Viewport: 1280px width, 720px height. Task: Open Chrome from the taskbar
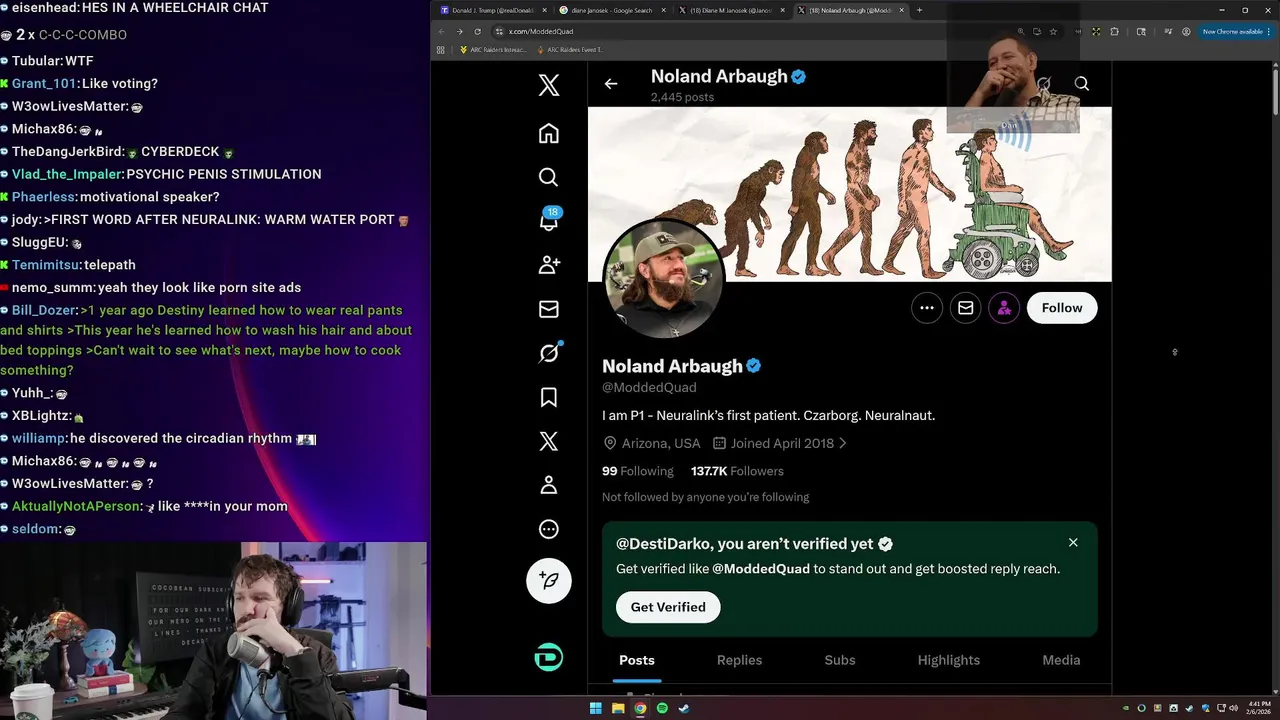click(x=640, y=708)
